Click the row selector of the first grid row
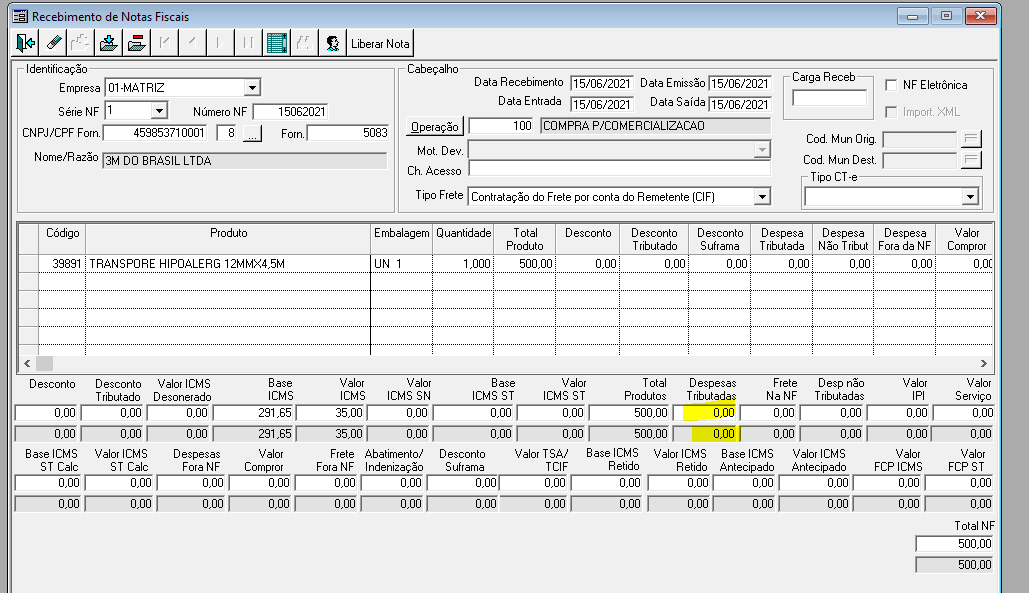Image resolution: width=1029 pixels, height=593 pixels. pyautogui.click(x=29, y=264)
